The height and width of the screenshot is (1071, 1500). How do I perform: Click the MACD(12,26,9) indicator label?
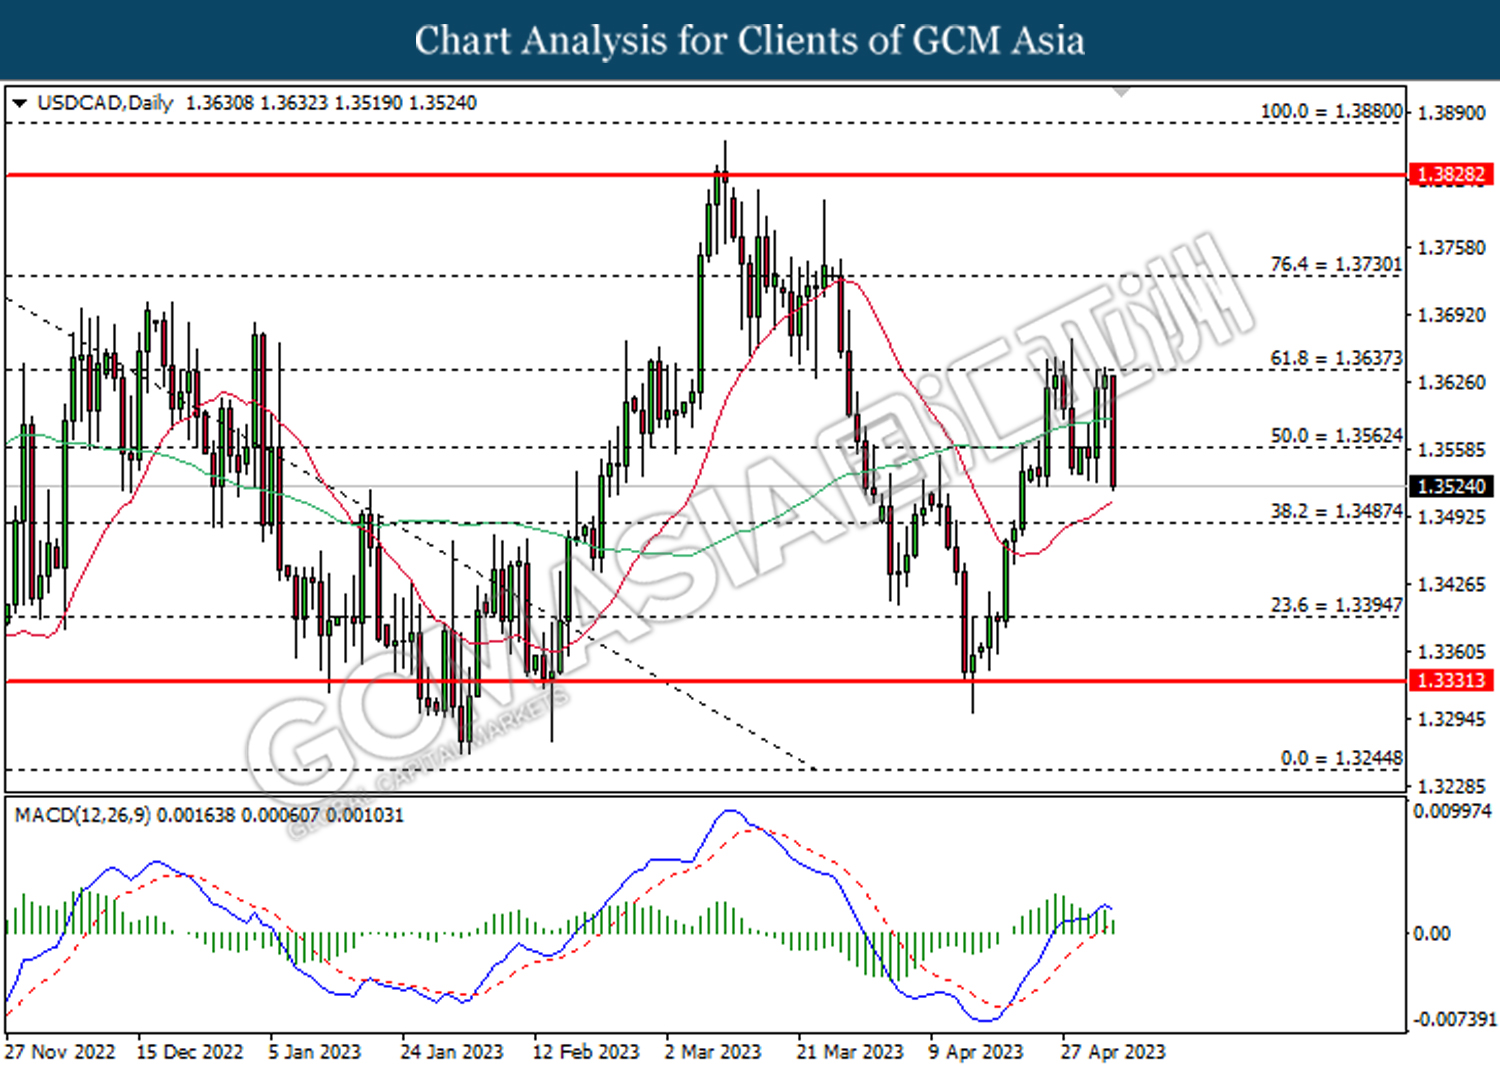[83, 815]
